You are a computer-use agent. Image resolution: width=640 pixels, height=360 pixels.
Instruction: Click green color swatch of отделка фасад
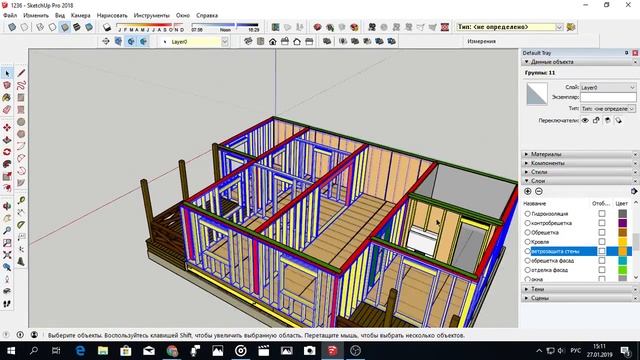click(622, 270)
